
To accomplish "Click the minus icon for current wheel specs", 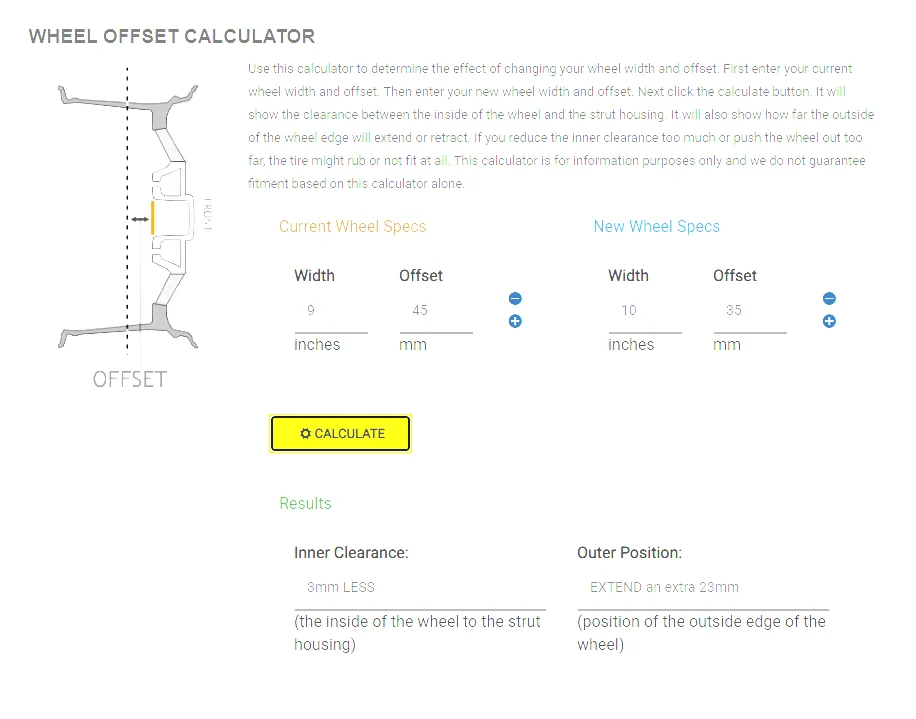I will pos(515,298).
